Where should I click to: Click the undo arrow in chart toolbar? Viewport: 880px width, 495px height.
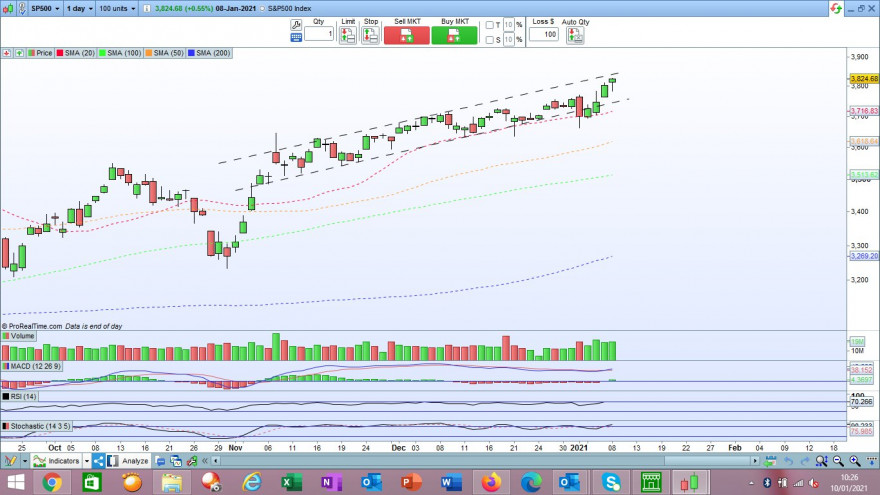[x=789, y=461]
